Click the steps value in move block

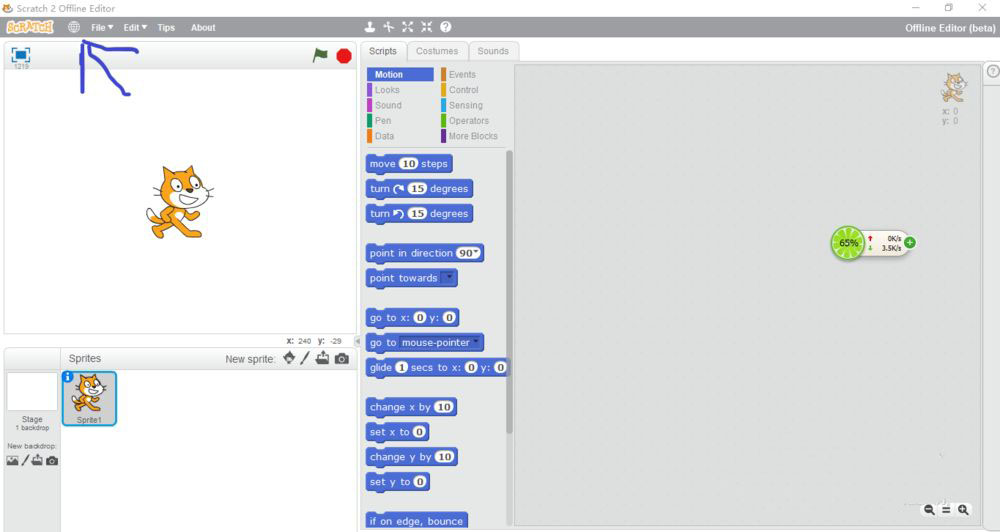point(408,164)
